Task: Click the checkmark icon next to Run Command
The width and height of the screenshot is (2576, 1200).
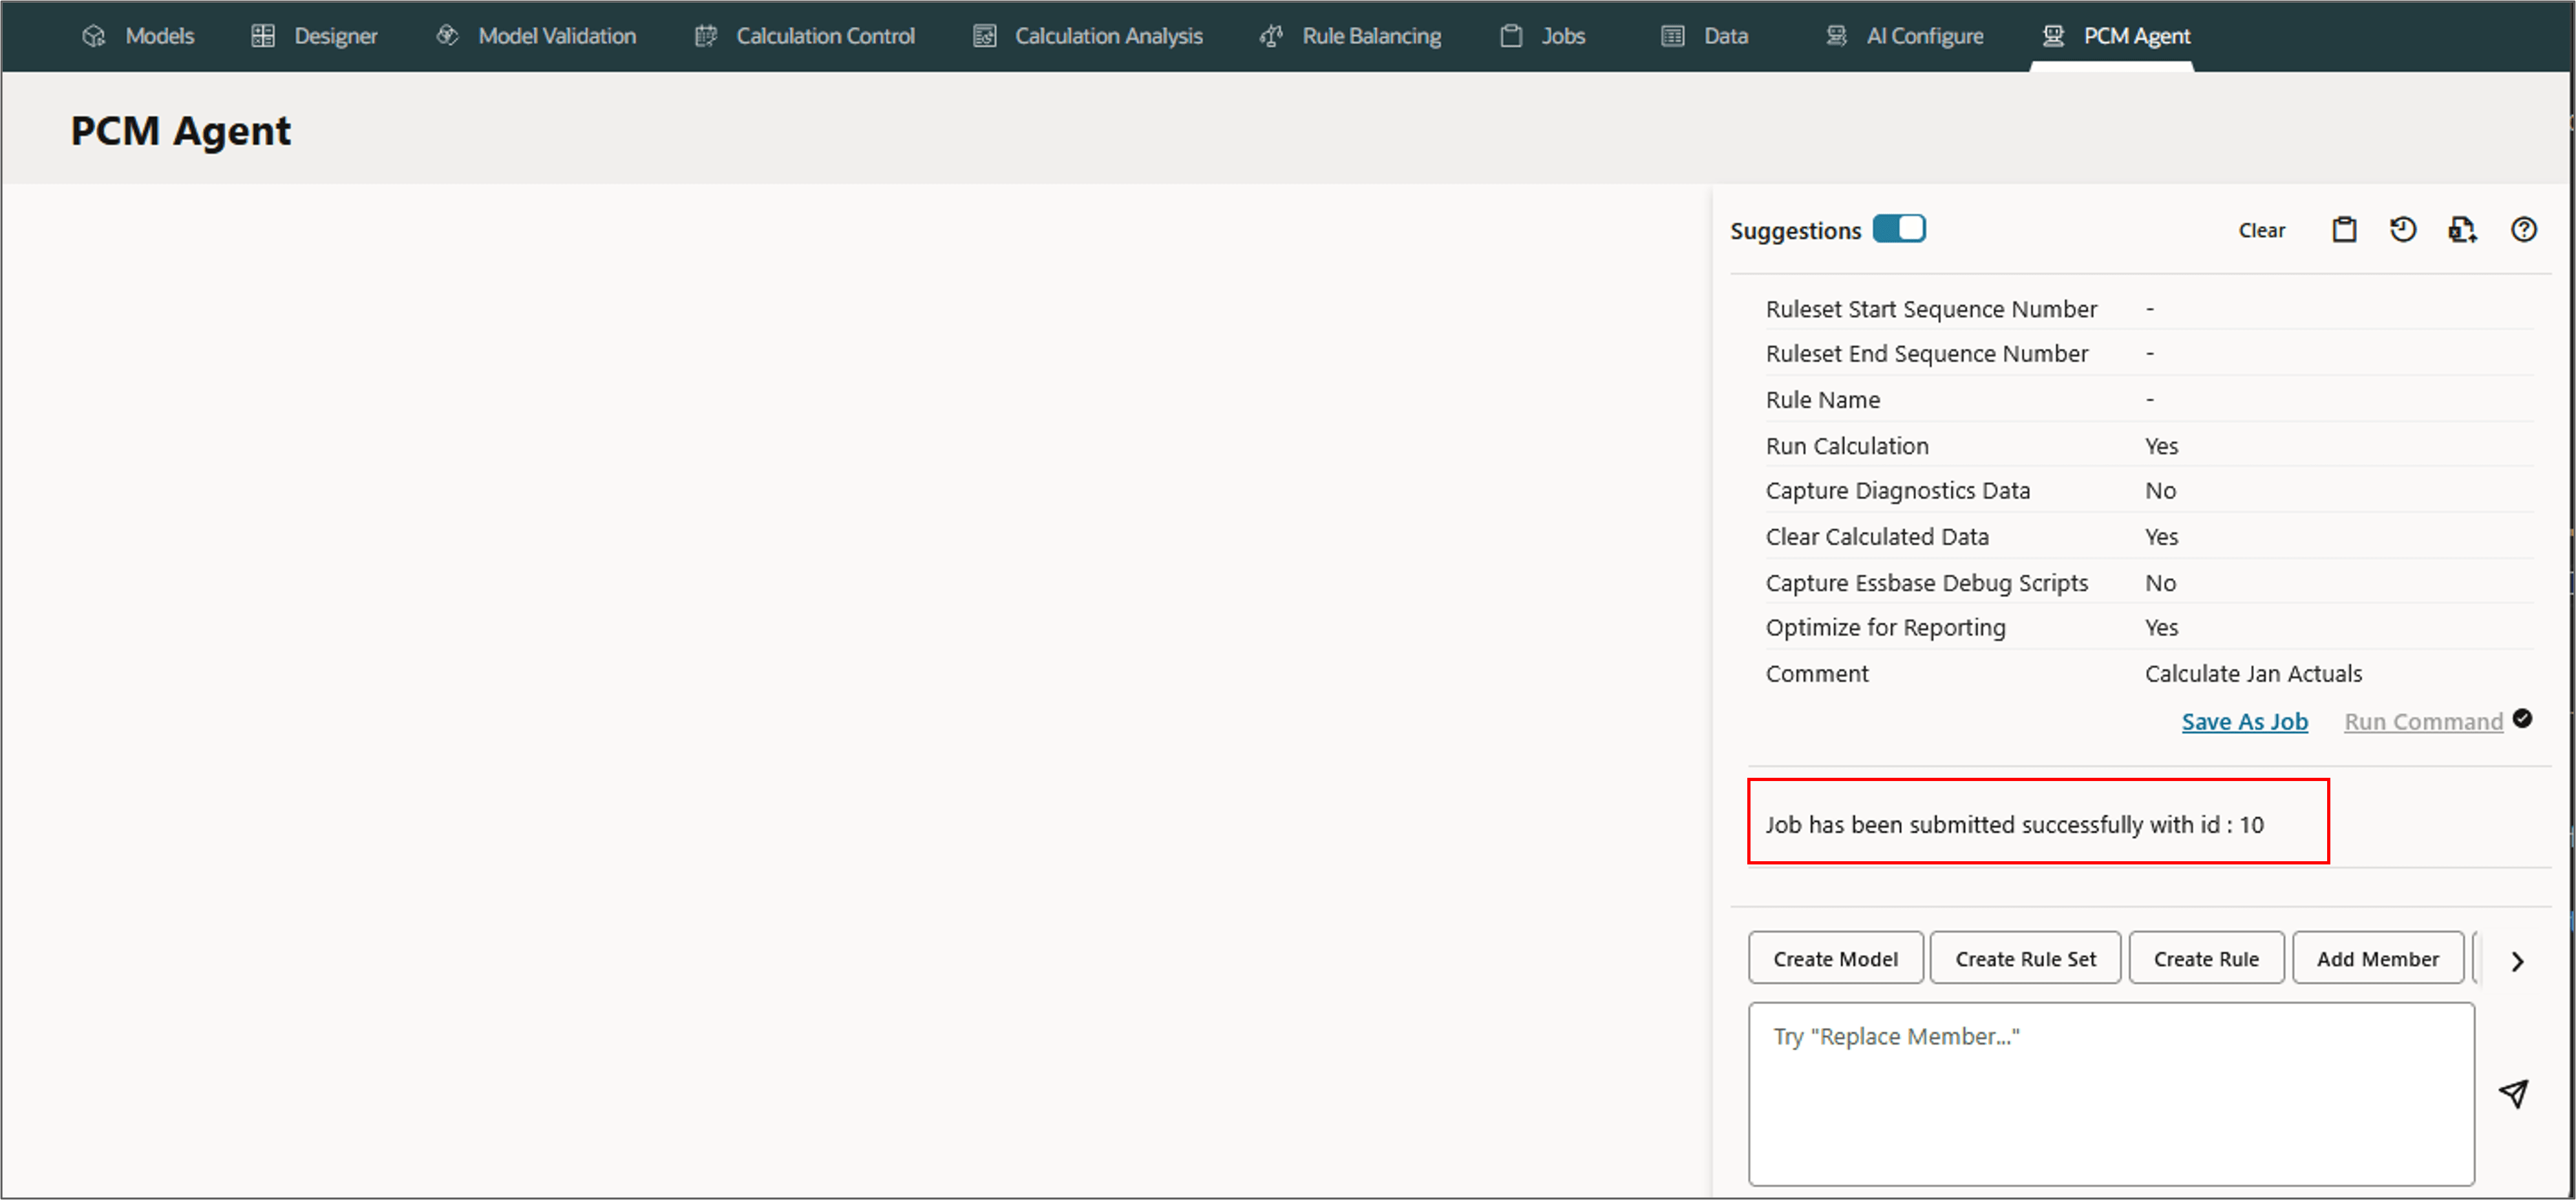Action: (2522, 719)
